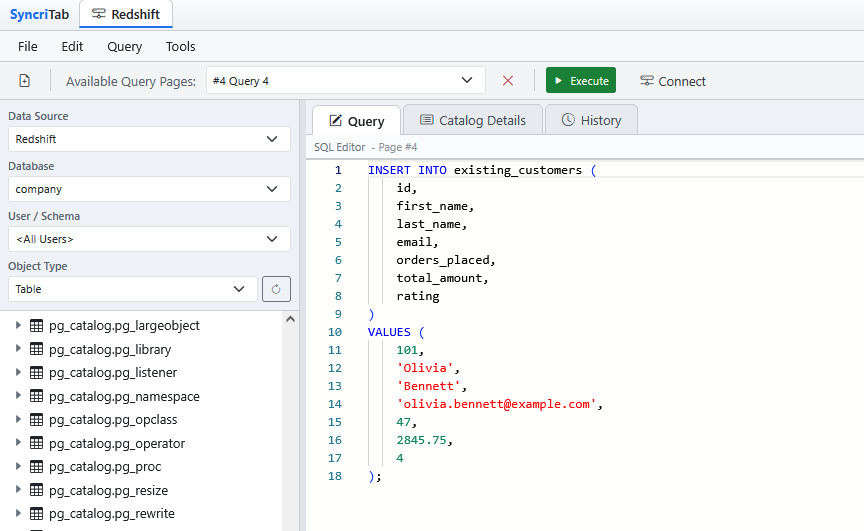This screenshot has height=531, width=864.
Task: Open the File menu
Action: click(28, 46)
